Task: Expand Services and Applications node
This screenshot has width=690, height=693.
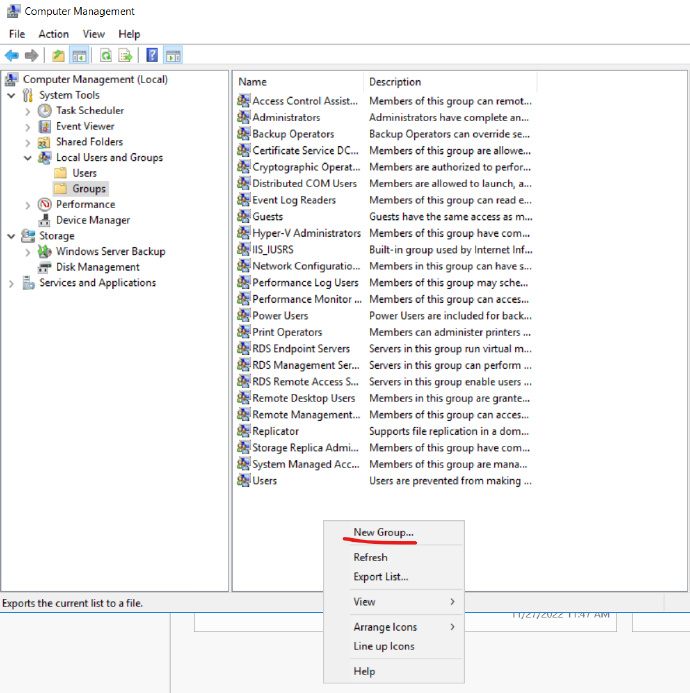Action: (x=11, y=284)
